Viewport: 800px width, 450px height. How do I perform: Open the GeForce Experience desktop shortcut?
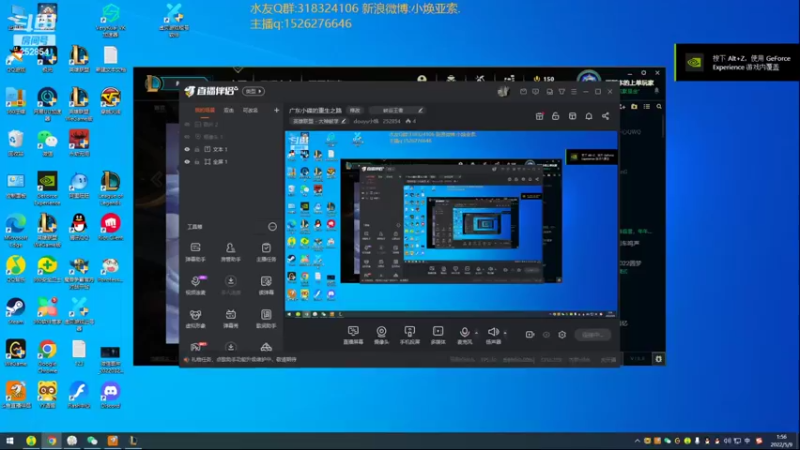pos(47,188)
